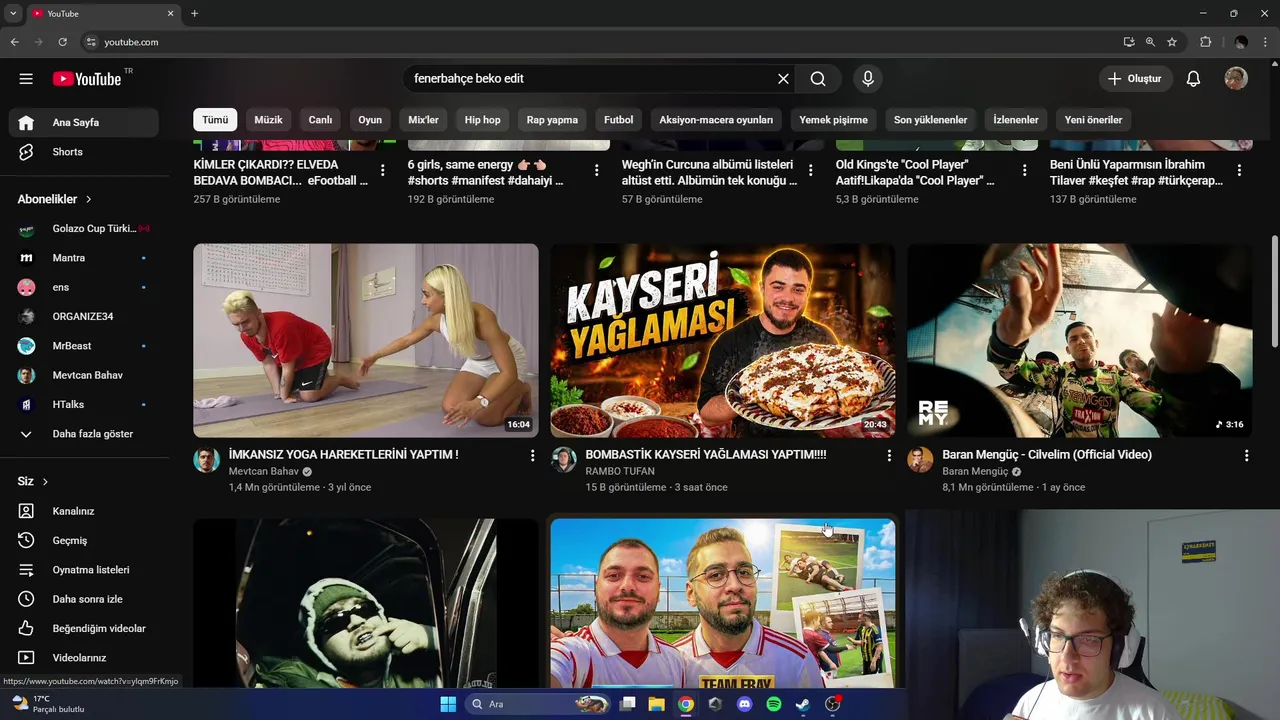
Task: Open a new browser tab with the plus button
Action: coord(194,14)
